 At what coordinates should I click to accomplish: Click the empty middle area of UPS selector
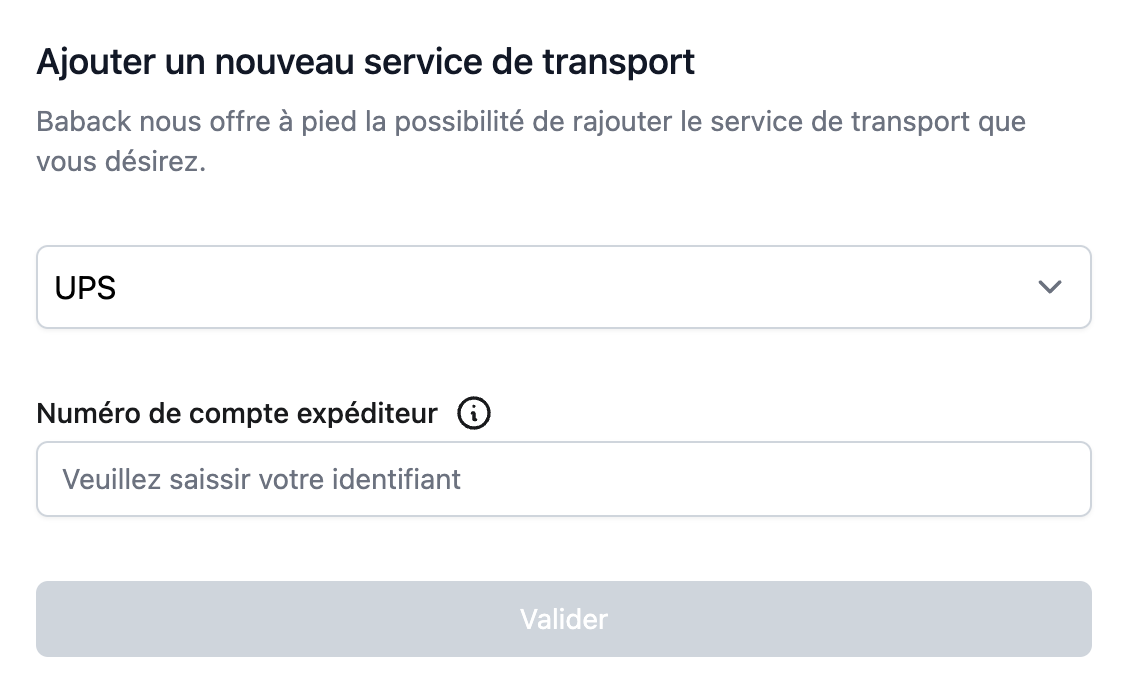click(x=564, y=287)
